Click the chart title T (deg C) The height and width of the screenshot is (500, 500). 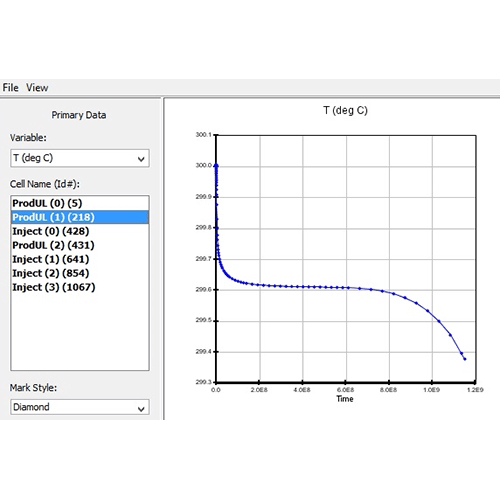click(345, 110)
